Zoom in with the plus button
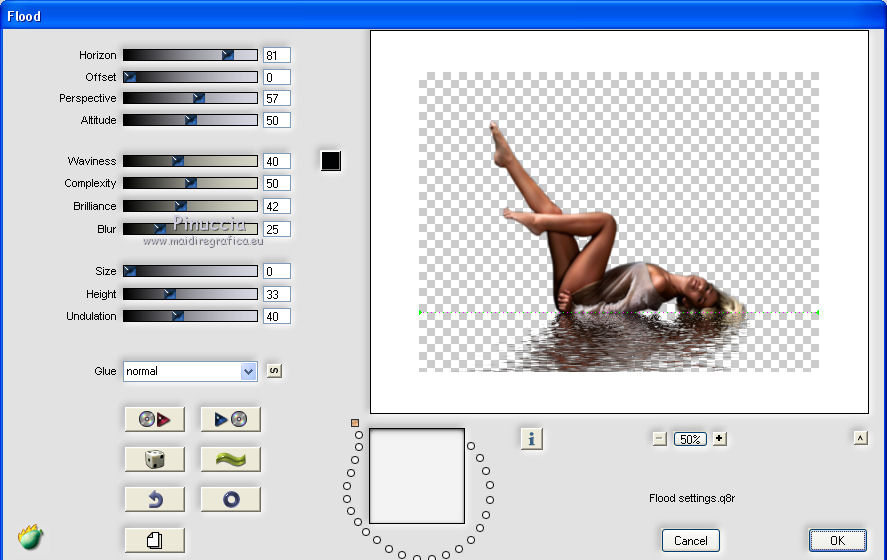887x560 pixels. click(719, 439)
